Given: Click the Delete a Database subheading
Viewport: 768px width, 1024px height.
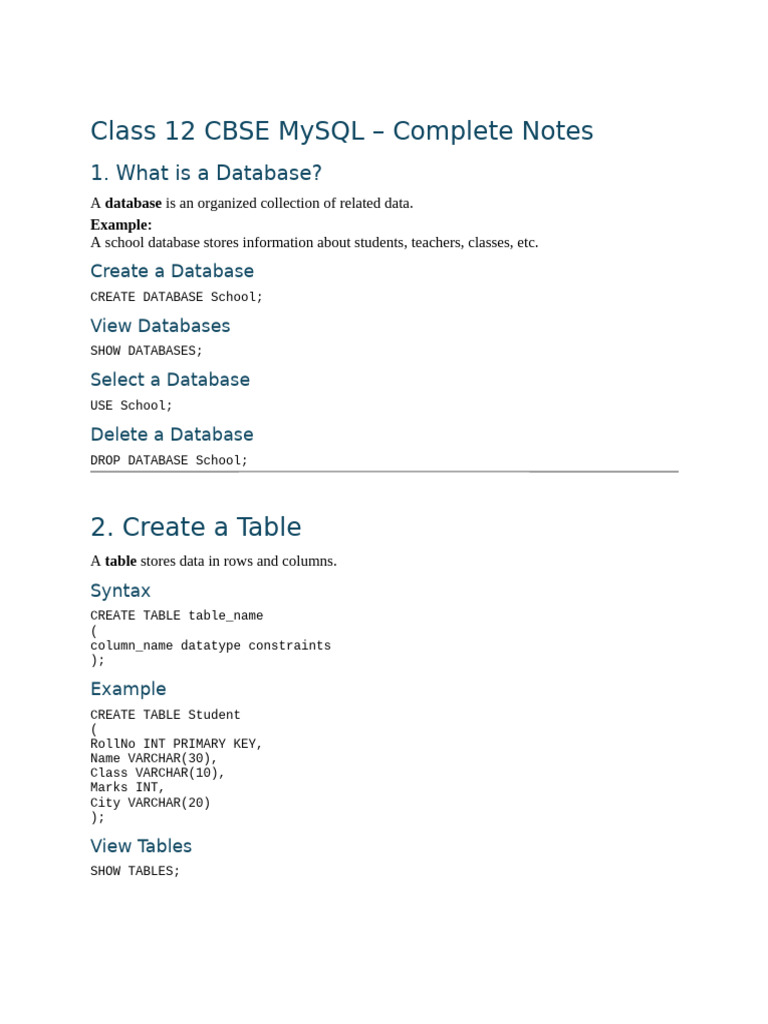Looking at the screenshot, I should click(x=172, y=435).
